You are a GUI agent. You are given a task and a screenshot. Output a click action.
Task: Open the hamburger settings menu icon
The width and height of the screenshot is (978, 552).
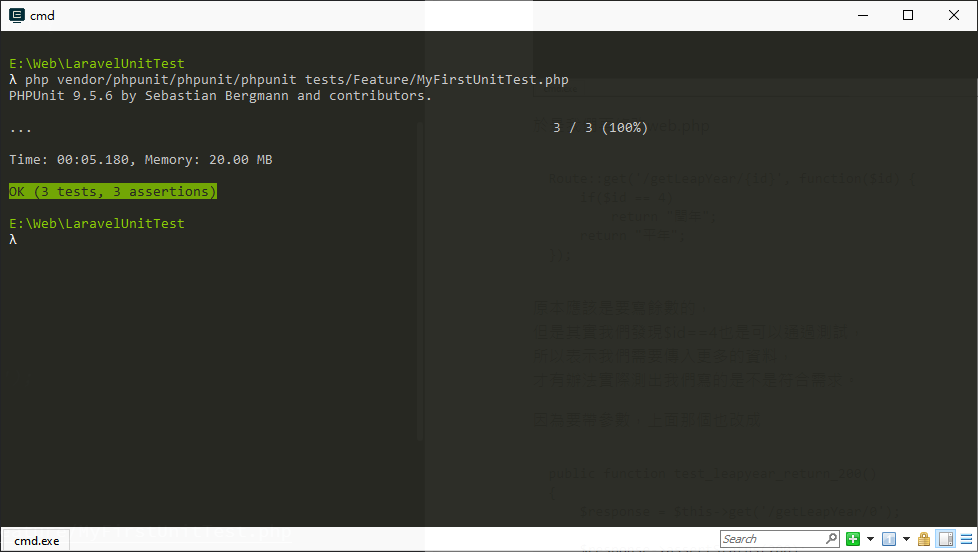click(x=967, y=539)
